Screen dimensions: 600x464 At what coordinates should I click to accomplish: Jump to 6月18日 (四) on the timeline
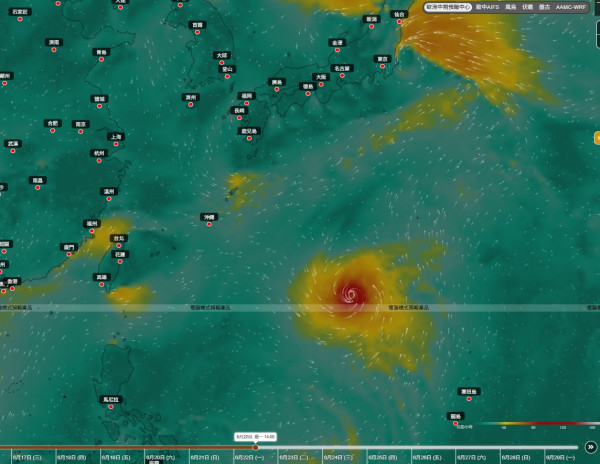(x=72, y=457)
